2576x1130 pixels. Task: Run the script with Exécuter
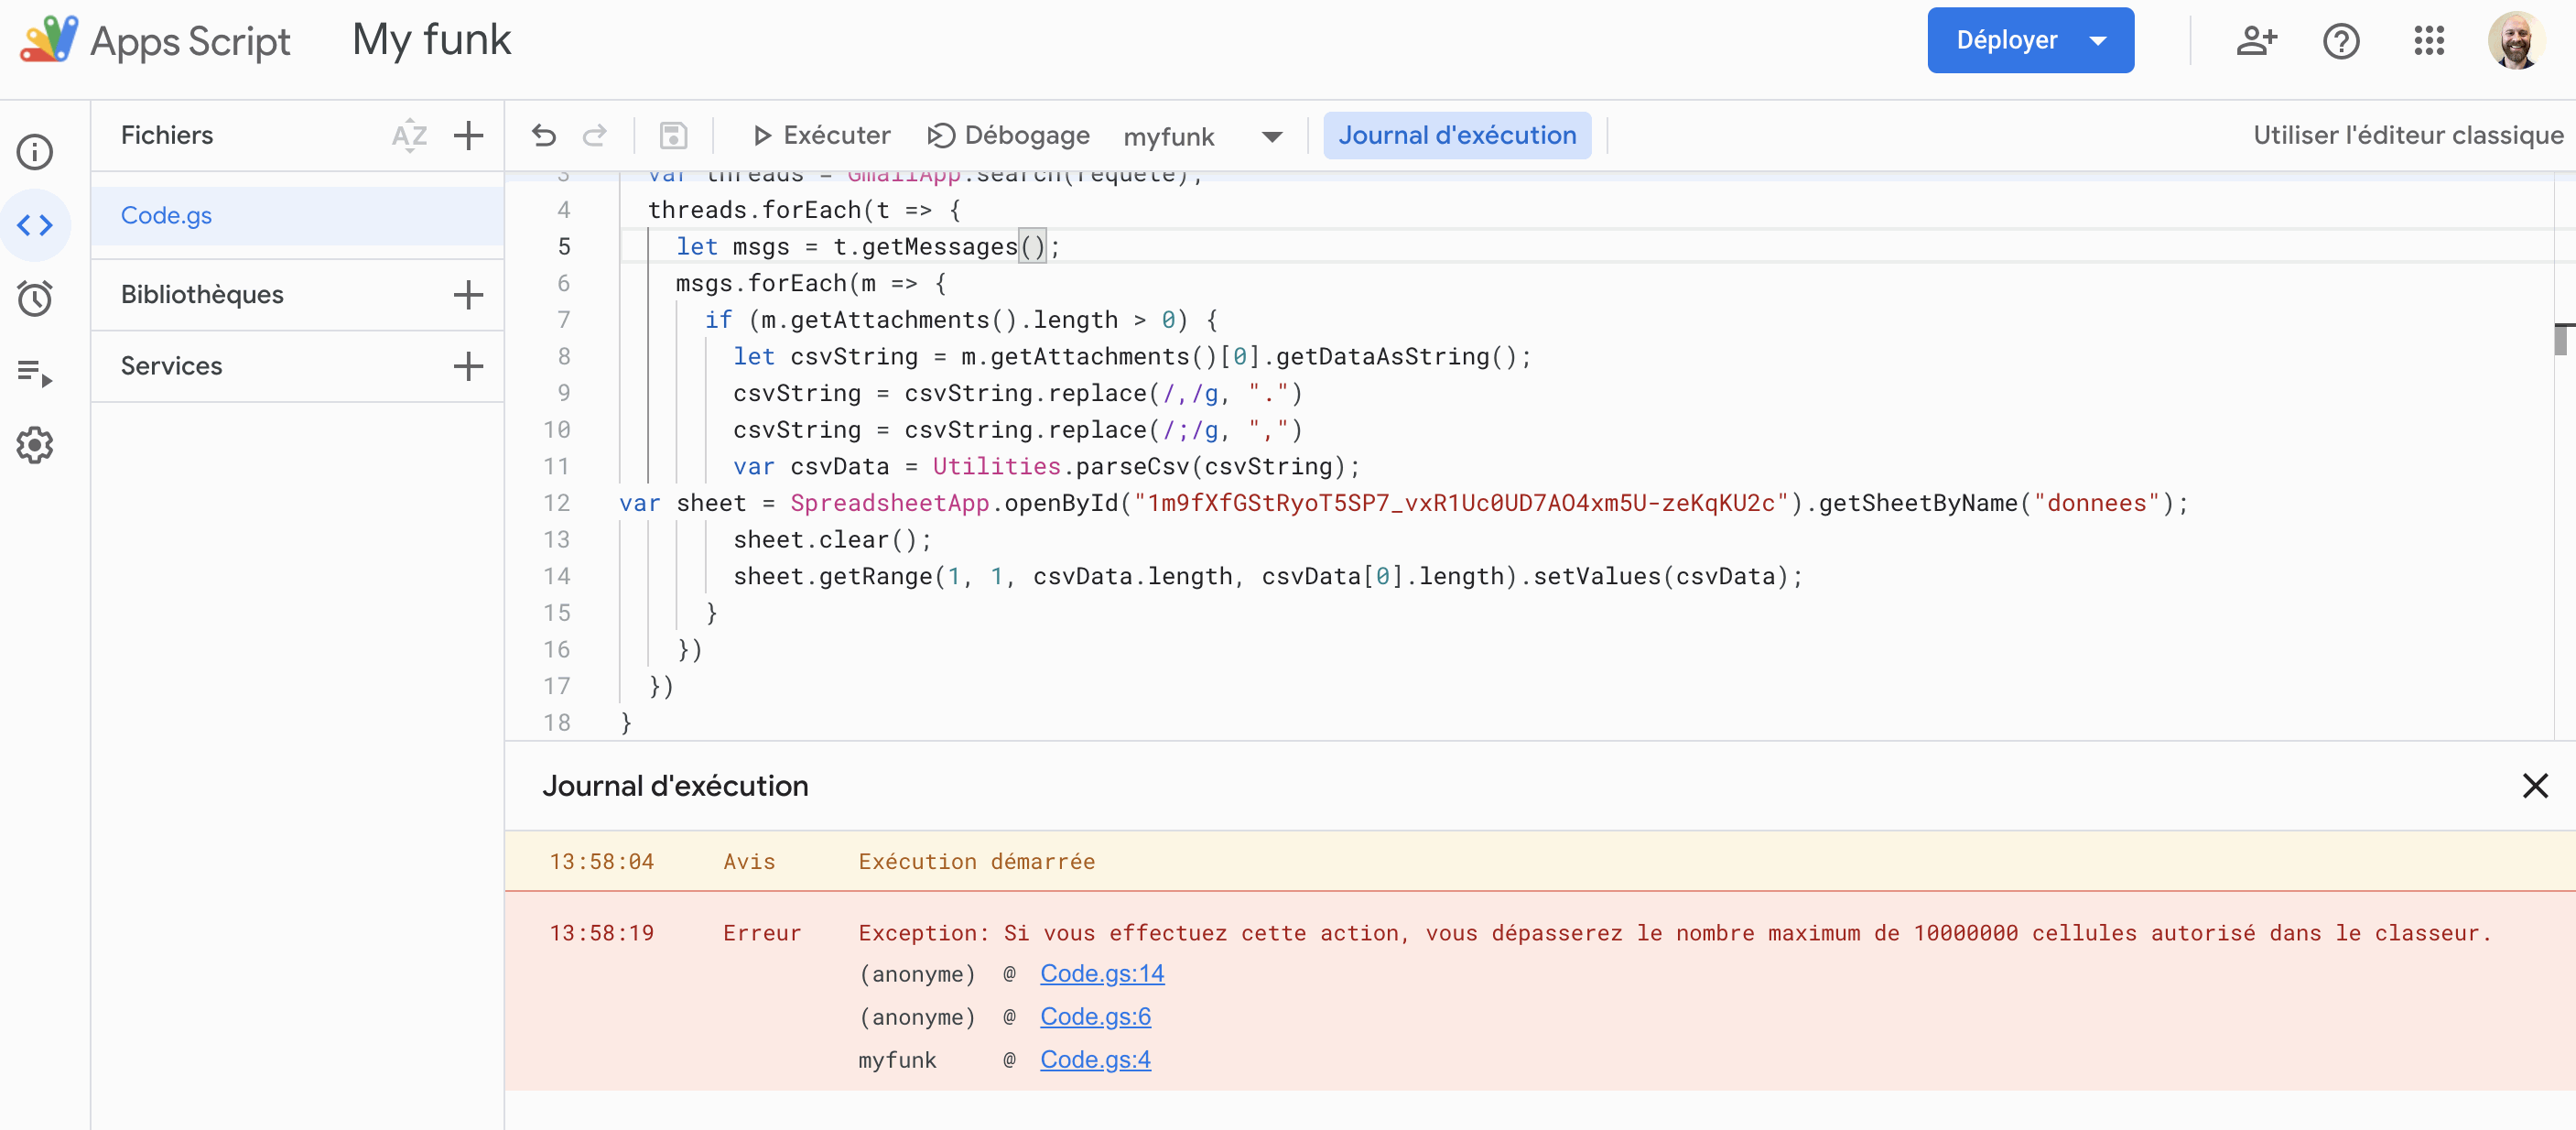click(821, 135)
